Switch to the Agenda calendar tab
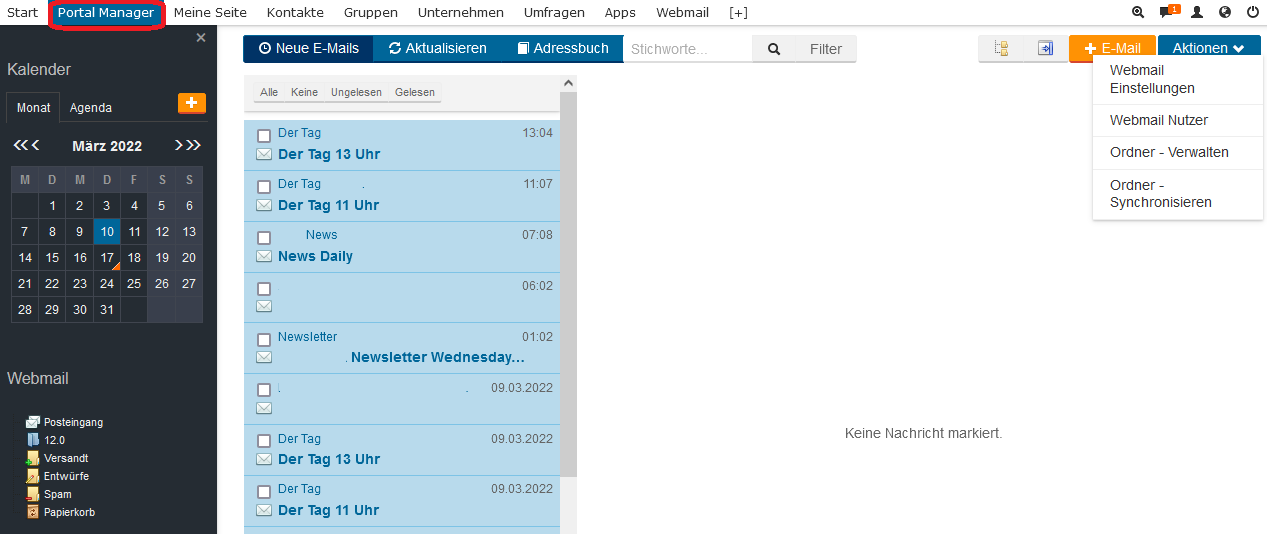 tap(91, 108)
